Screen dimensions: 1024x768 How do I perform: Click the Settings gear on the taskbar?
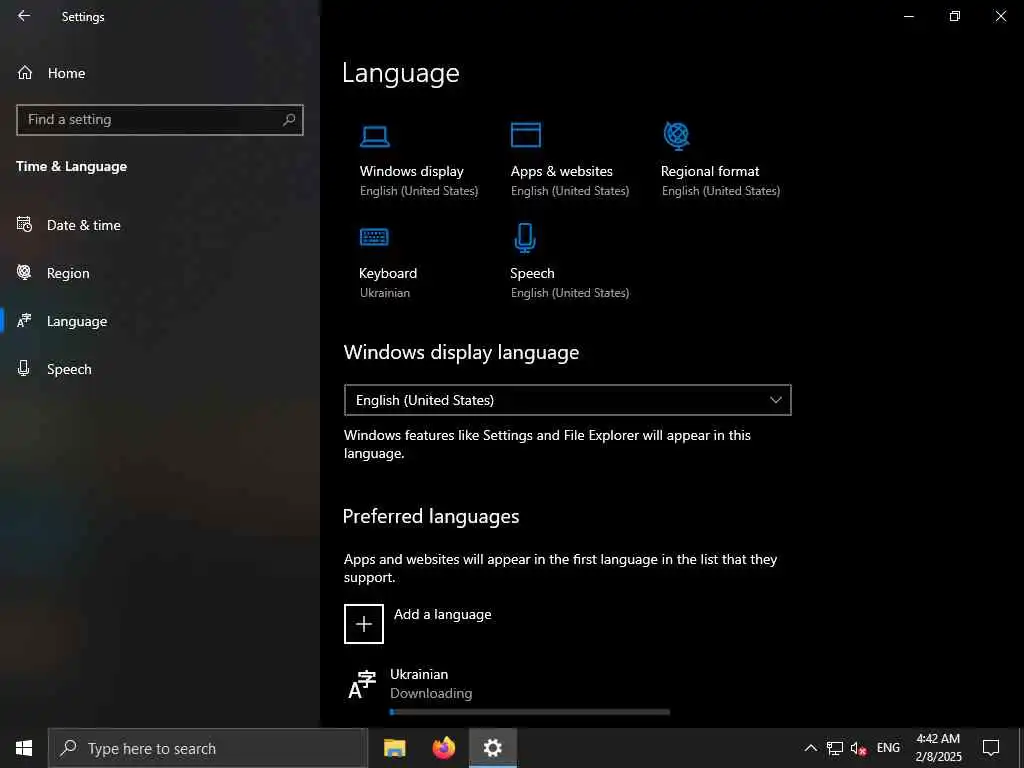coord(492,748)
